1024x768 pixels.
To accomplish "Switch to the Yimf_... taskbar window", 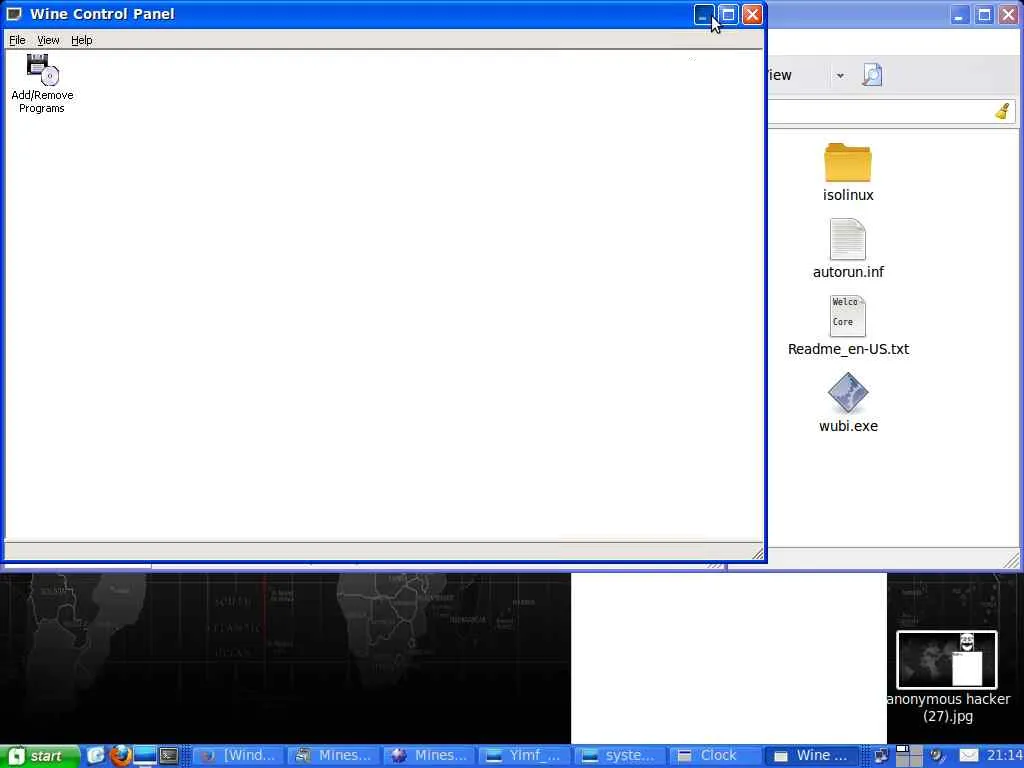I will pyautogui.click(x=524, y=756).
